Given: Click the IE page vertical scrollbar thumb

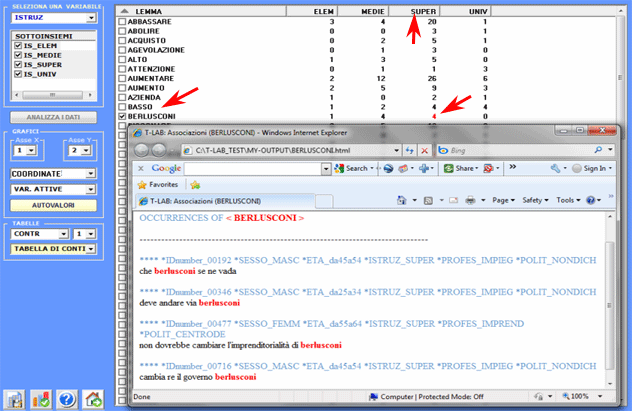Looking at the screenshot, I should (x=609, y=305).
